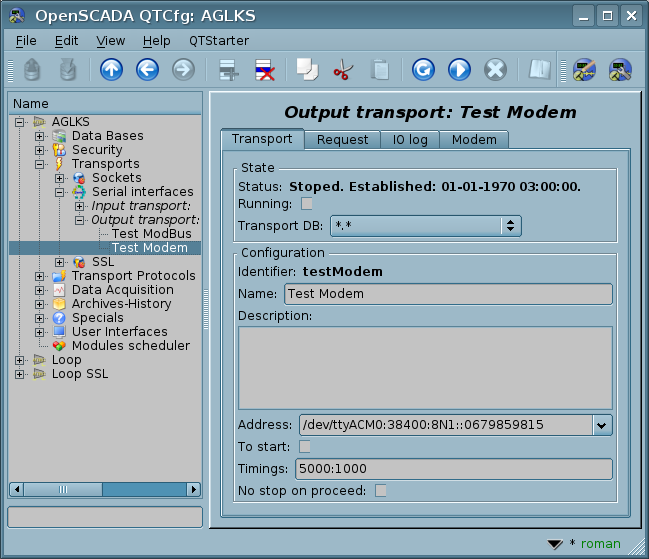Click the Modules scheduler colored icon
Screen dimensions: 649x559
point(59,346)
